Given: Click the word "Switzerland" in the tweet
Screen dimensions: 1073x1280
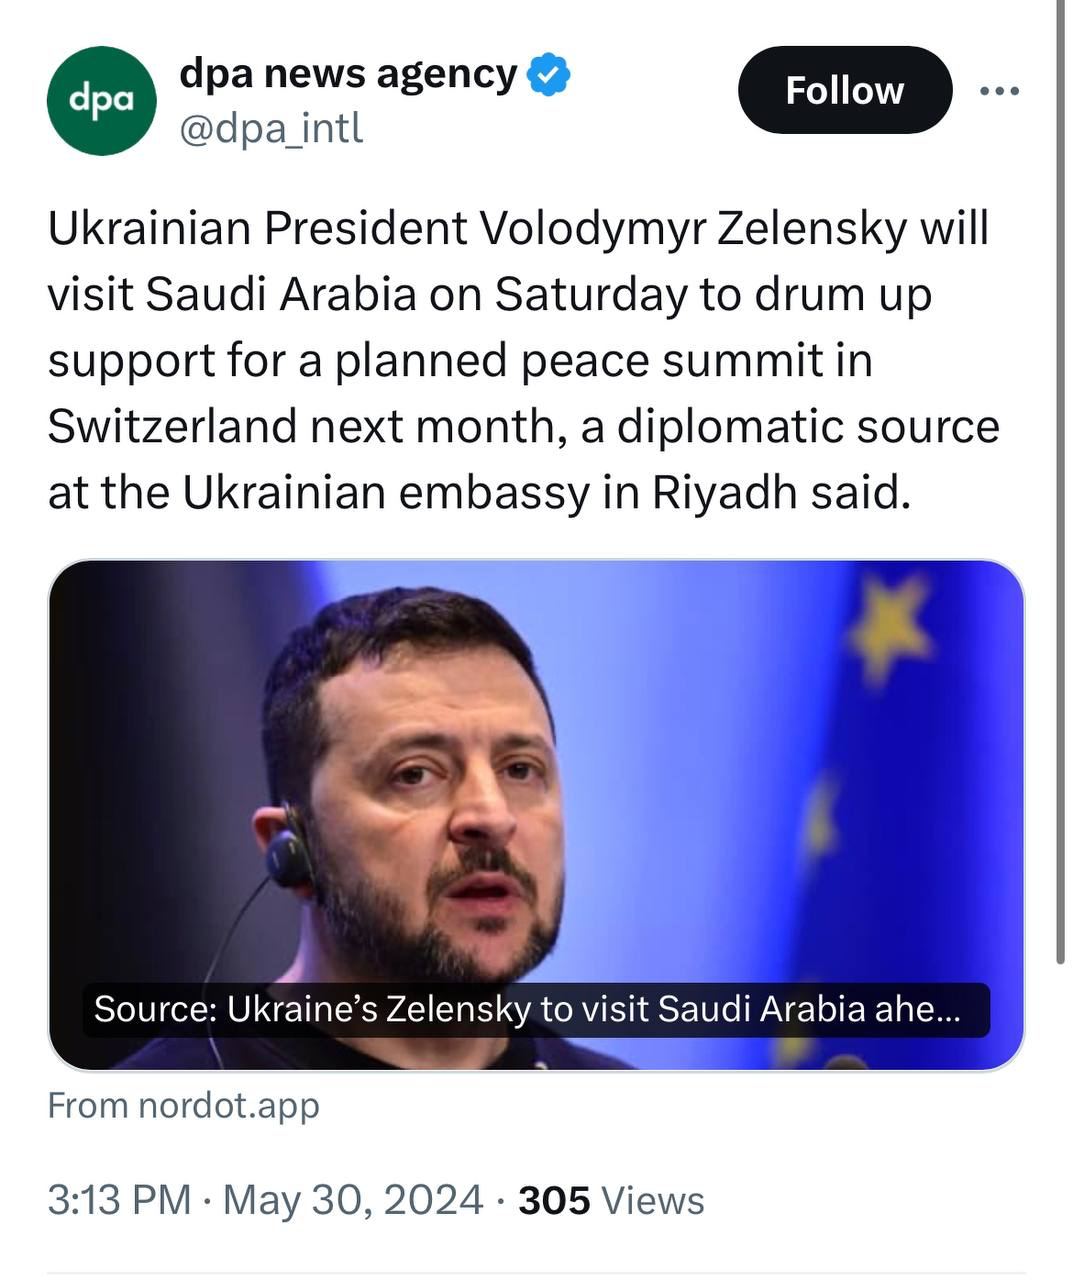Looking at the screenshot, I should (172, 426).
